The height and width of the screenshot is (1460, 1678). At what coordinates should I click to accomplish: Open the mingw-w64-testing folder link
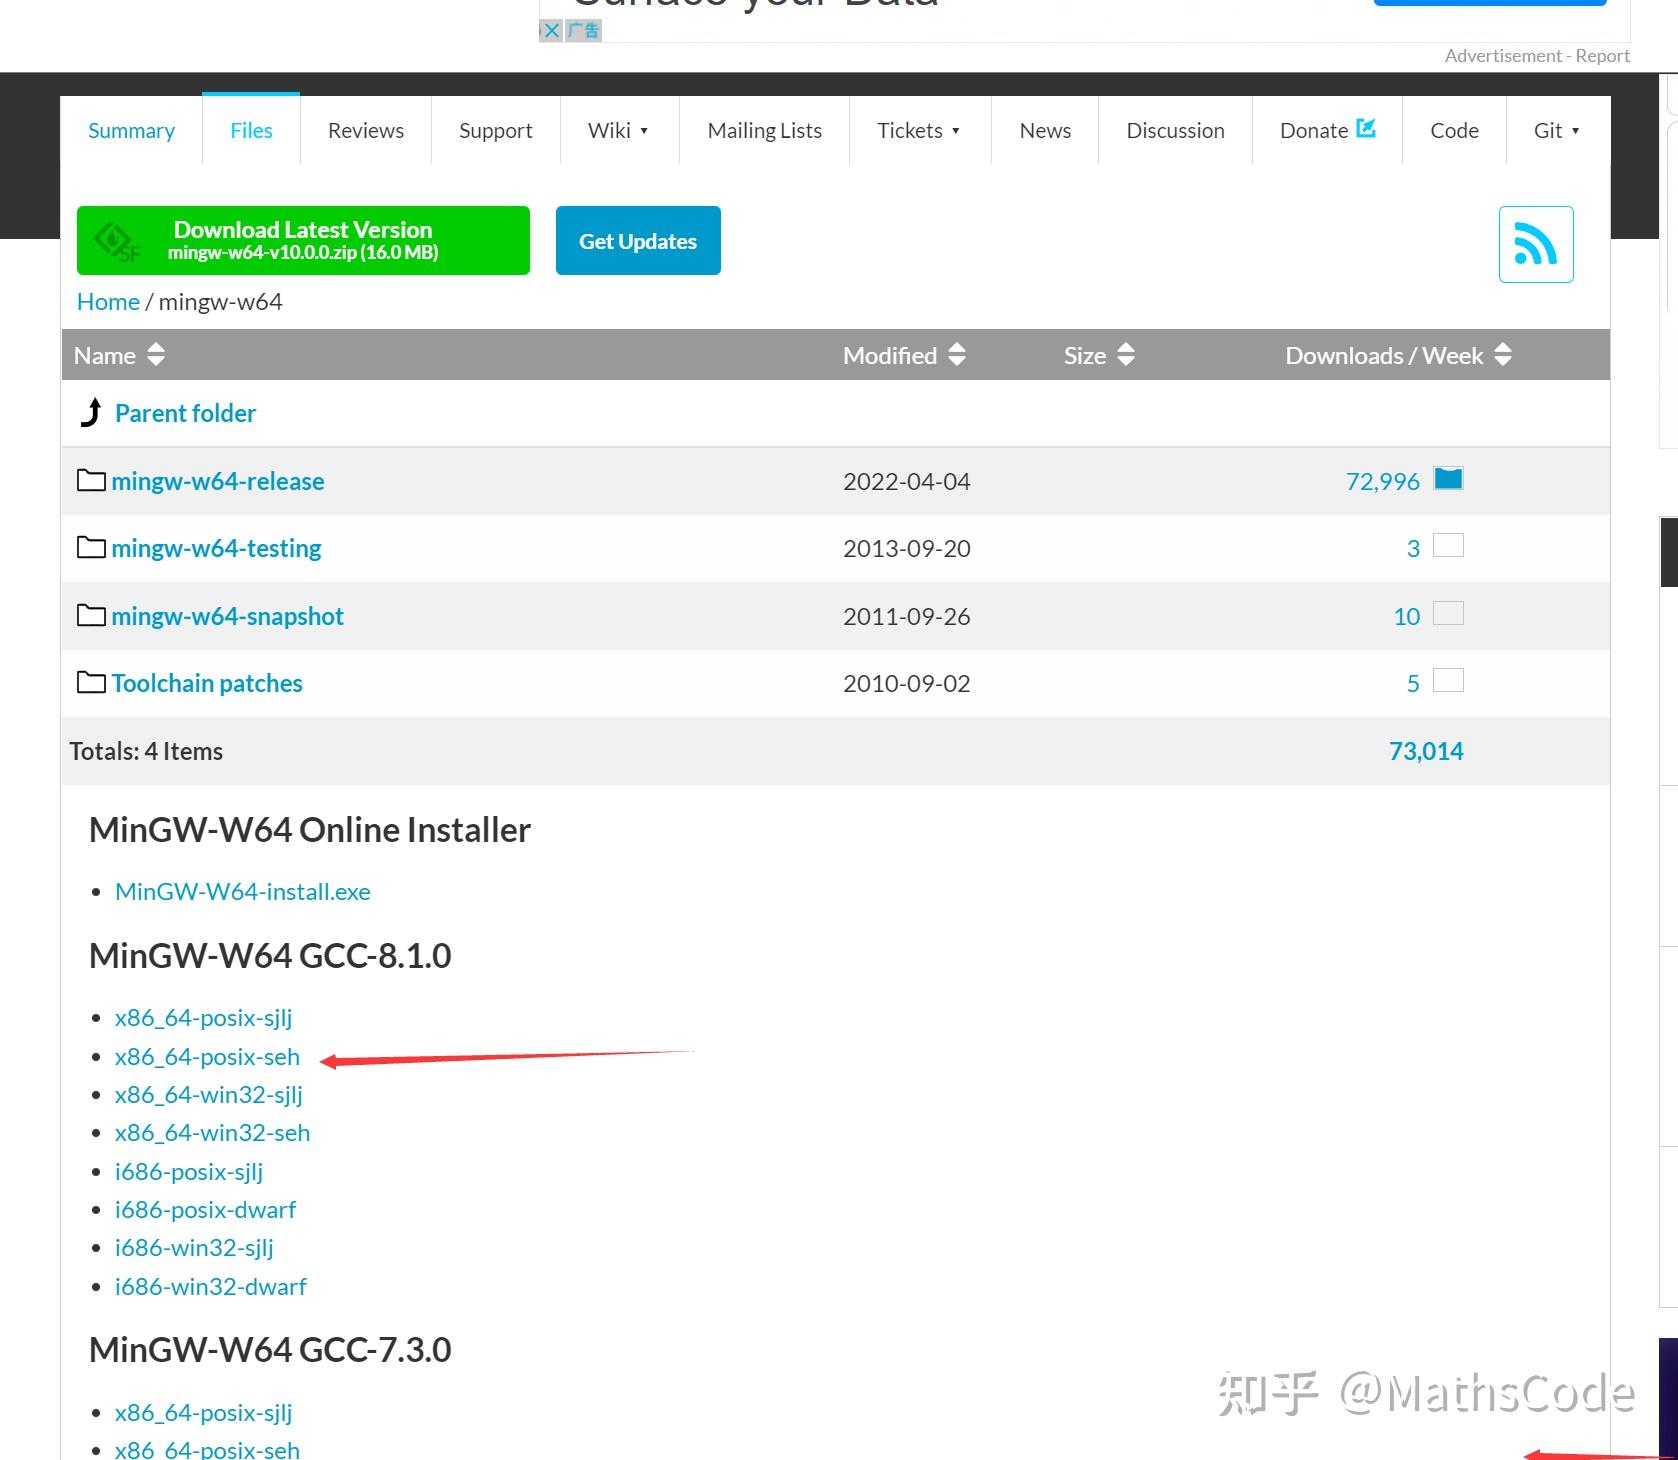(x=216, y=548)
